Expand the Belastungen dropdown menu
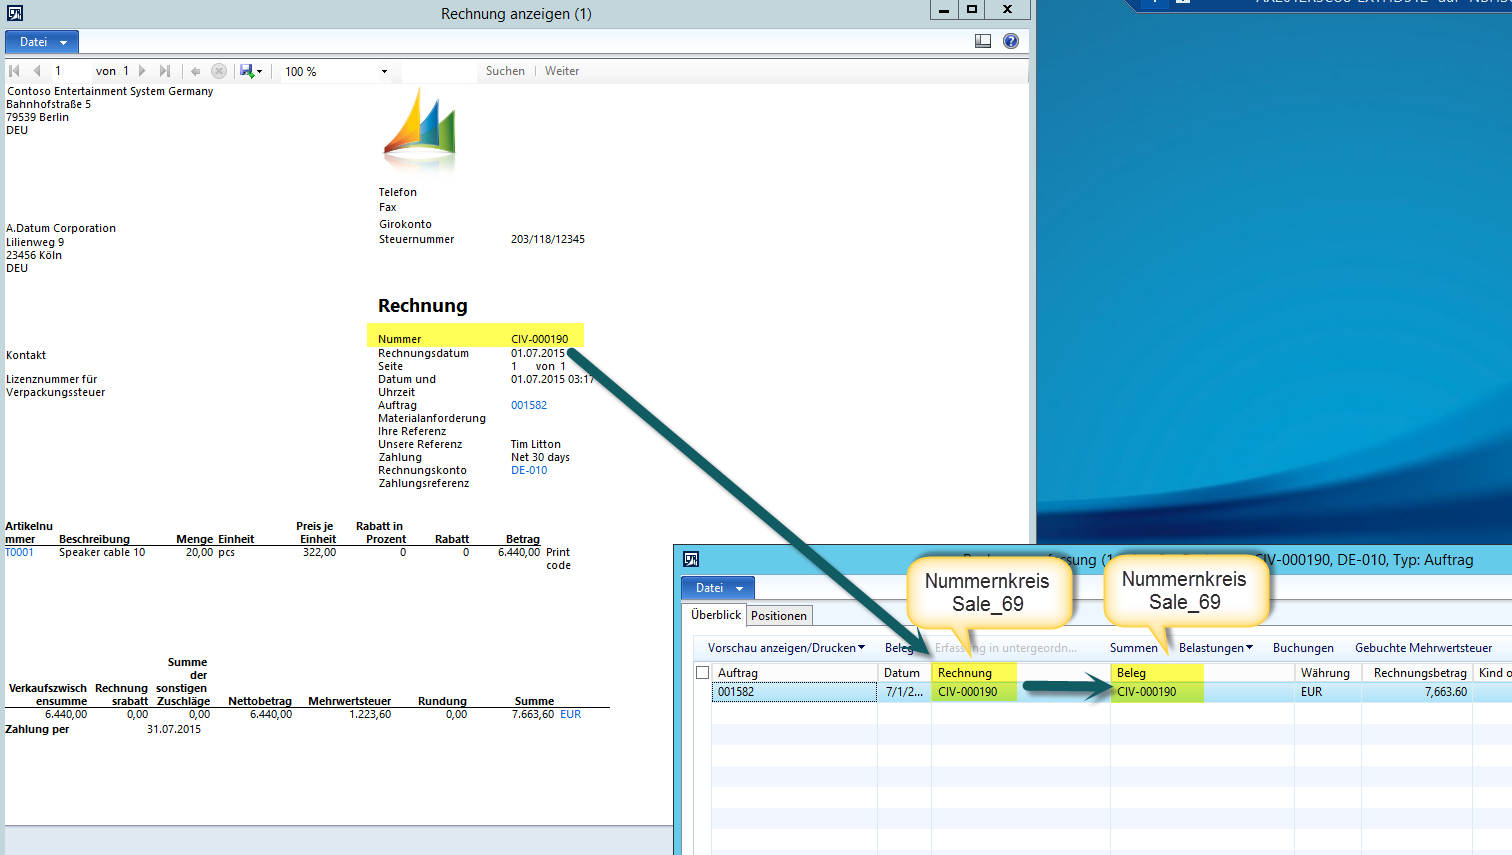This screenshot has height=855, width=1512. pyautogui.click(x=1215, y=648)
